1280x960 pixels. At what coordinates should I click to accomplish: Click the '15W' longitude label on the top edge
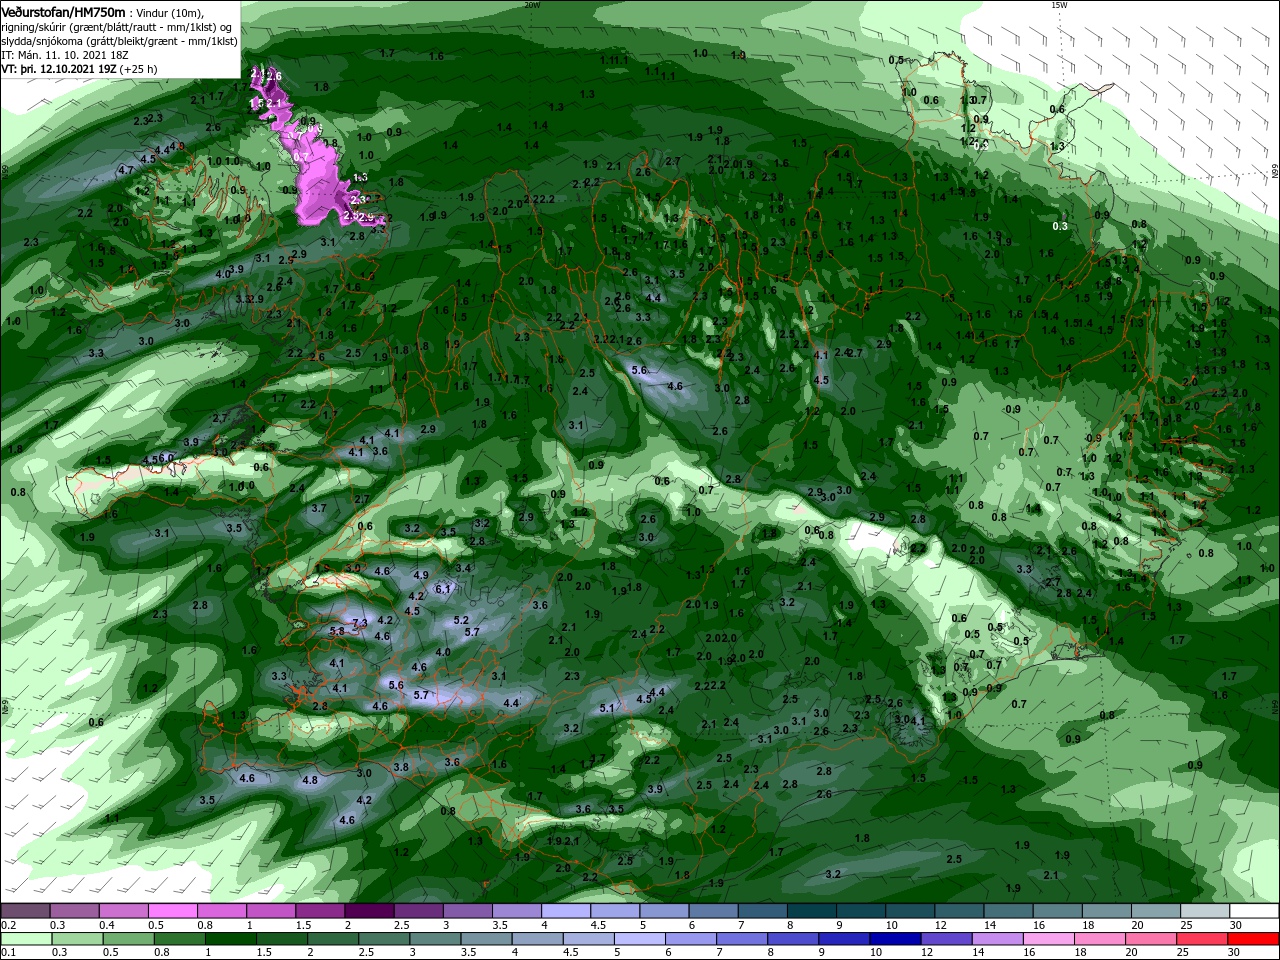coord(1059,4)
